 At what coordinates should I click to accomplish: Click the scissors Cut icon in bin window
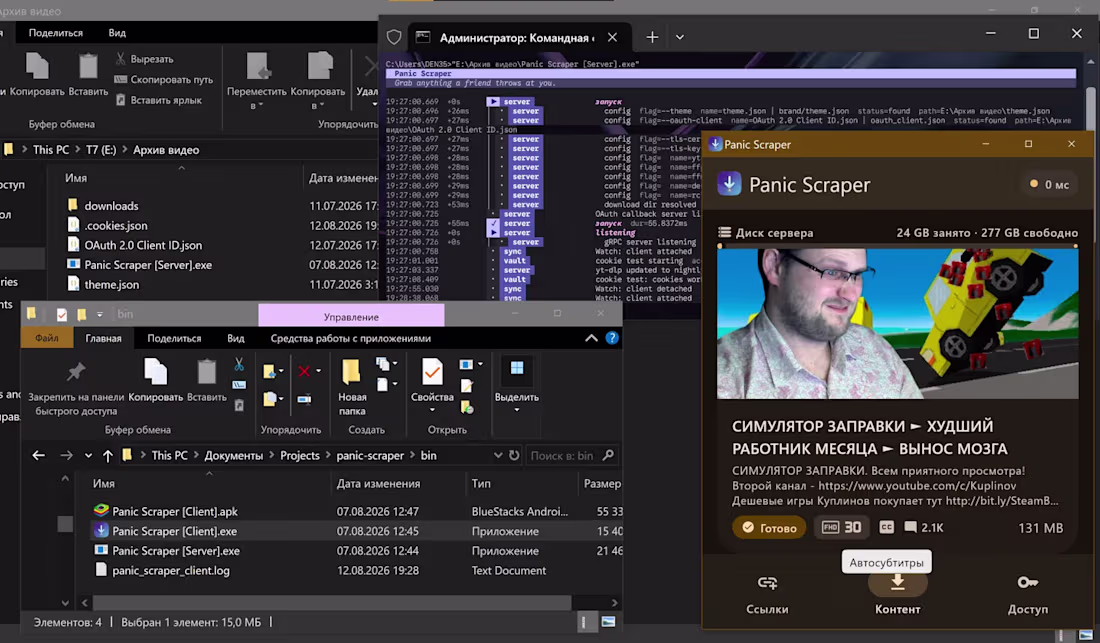pyautogui.click(x=239, y=365)
